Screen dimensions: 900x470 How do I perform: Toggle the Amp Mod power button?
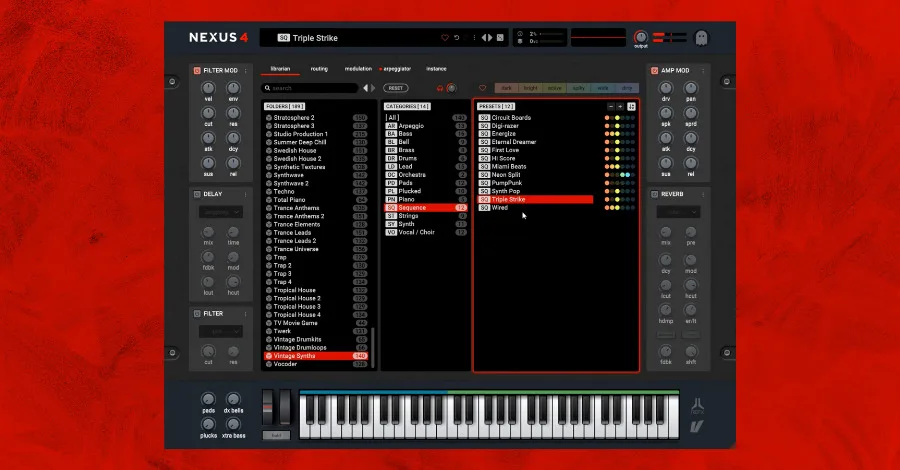pyautogui.click(x=654, y=71)
